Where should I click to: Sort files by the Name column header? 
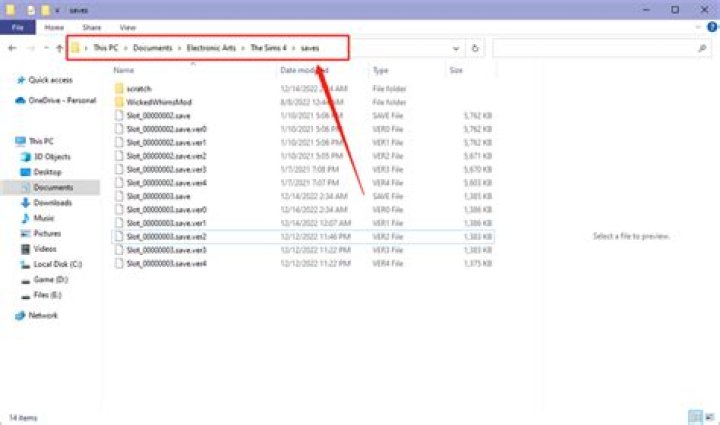124,71
